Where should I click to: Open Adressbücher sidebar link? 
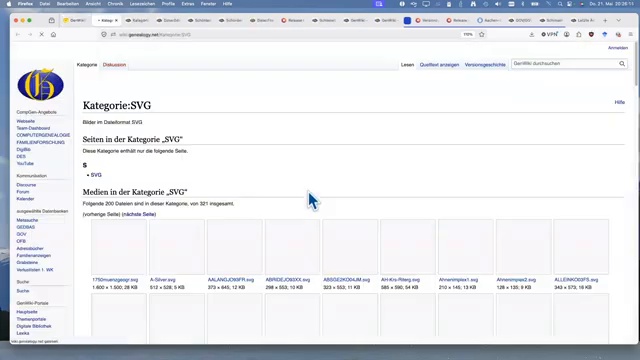coord(30,249)
